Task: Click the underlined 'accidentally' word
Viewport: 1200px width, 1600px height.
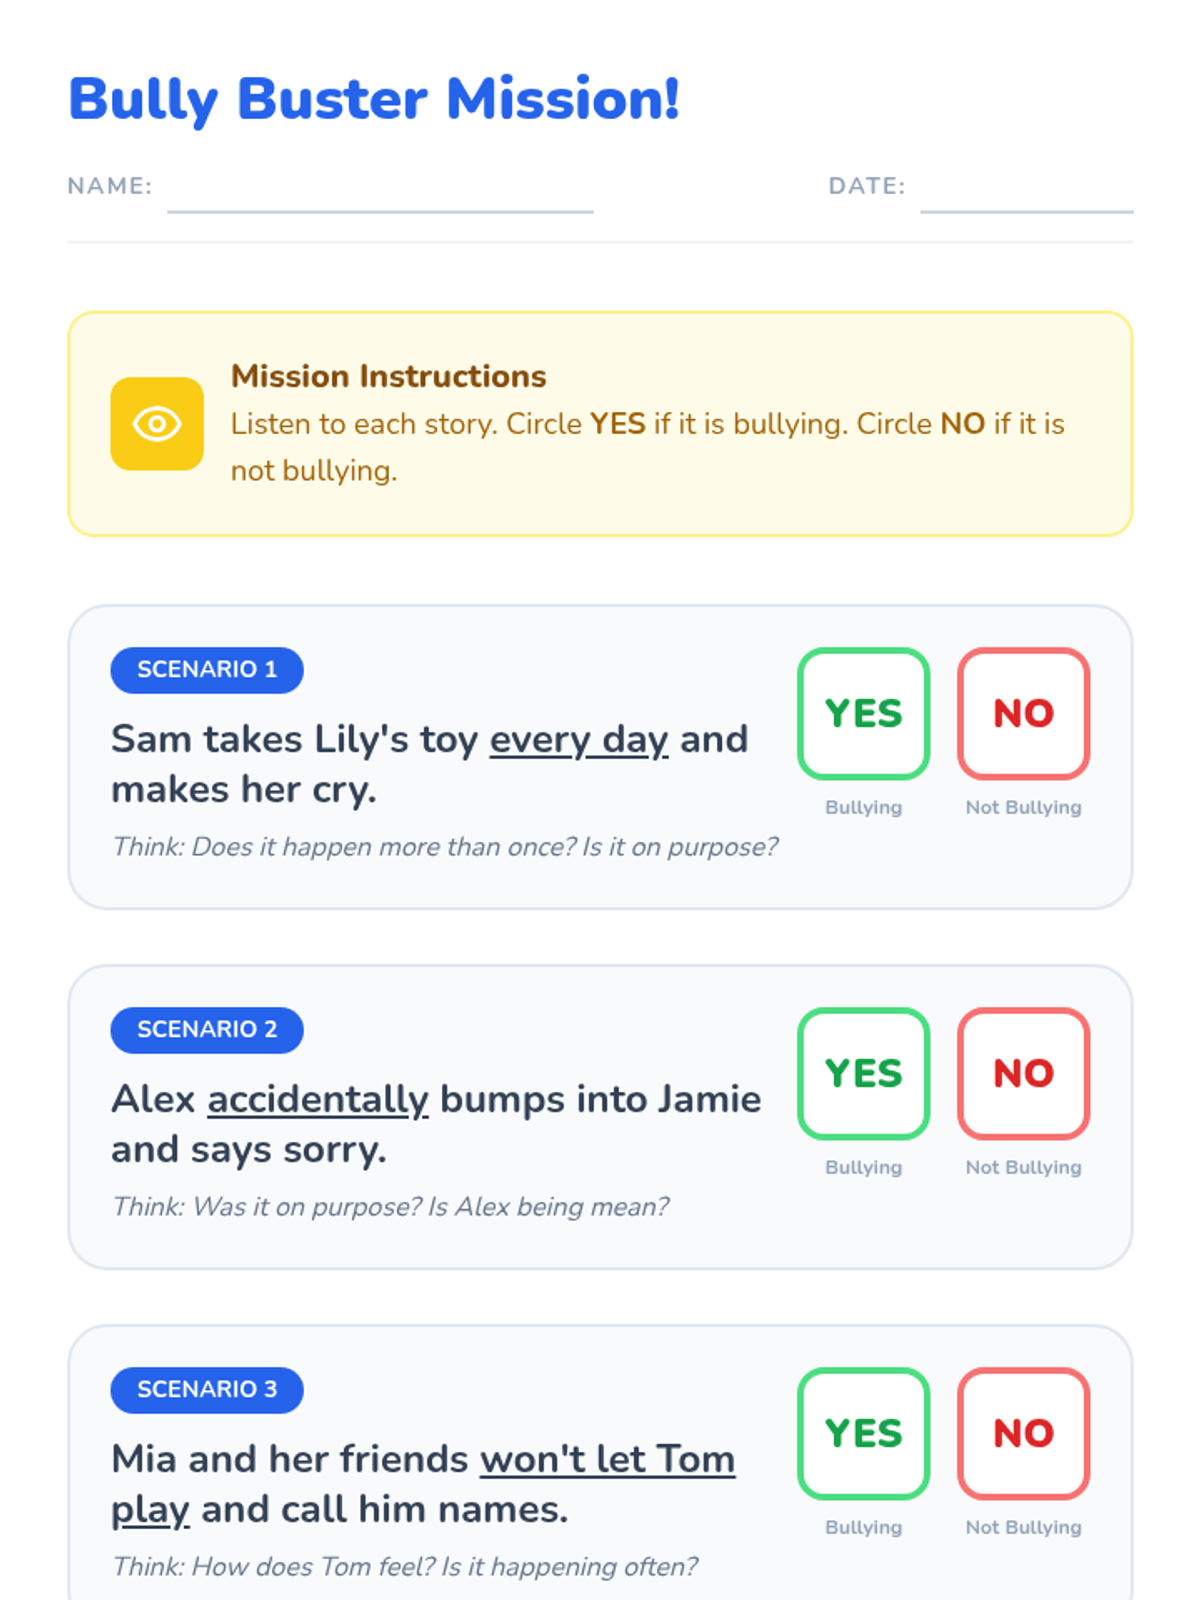Action: (318, 1100)
